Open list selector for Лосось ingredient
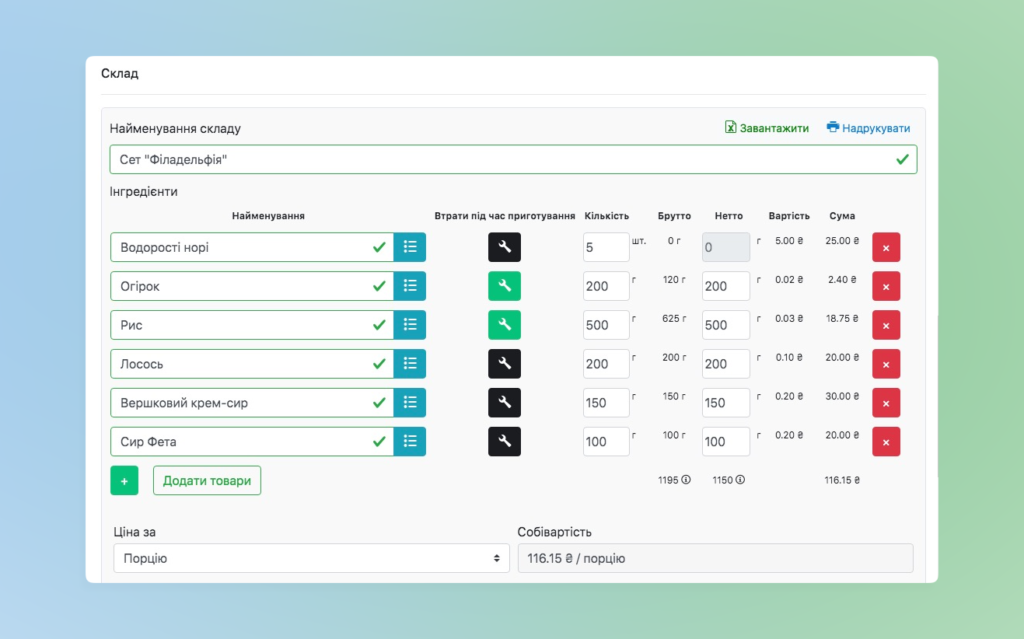 coord(410,364)
